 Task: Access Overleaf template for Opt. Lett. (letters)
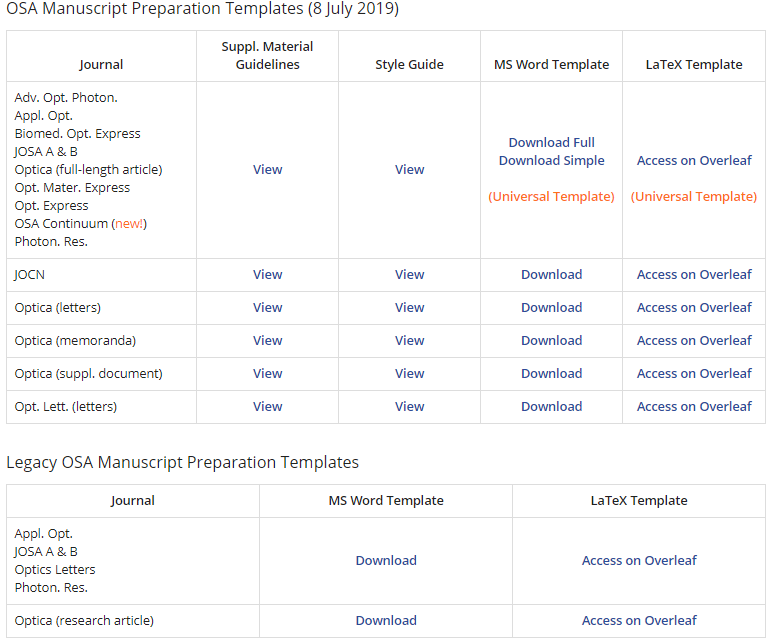(x=694, y=406)
